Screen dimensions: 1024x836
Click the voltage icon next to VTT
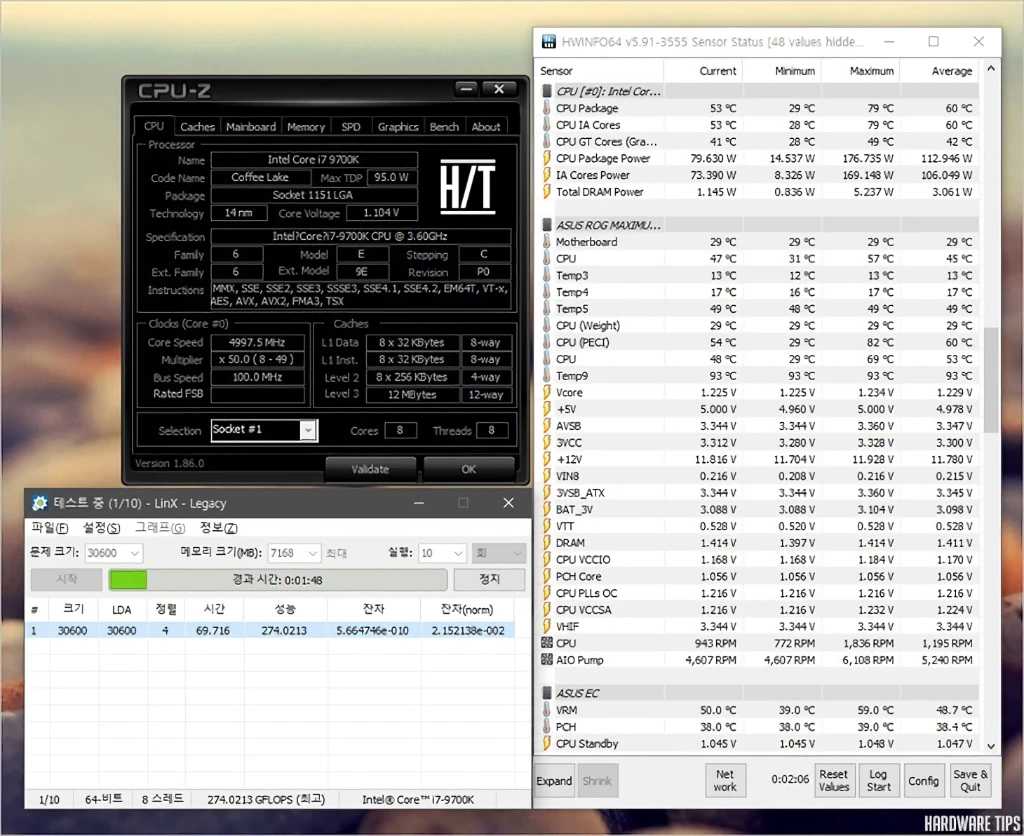(547, 526)
